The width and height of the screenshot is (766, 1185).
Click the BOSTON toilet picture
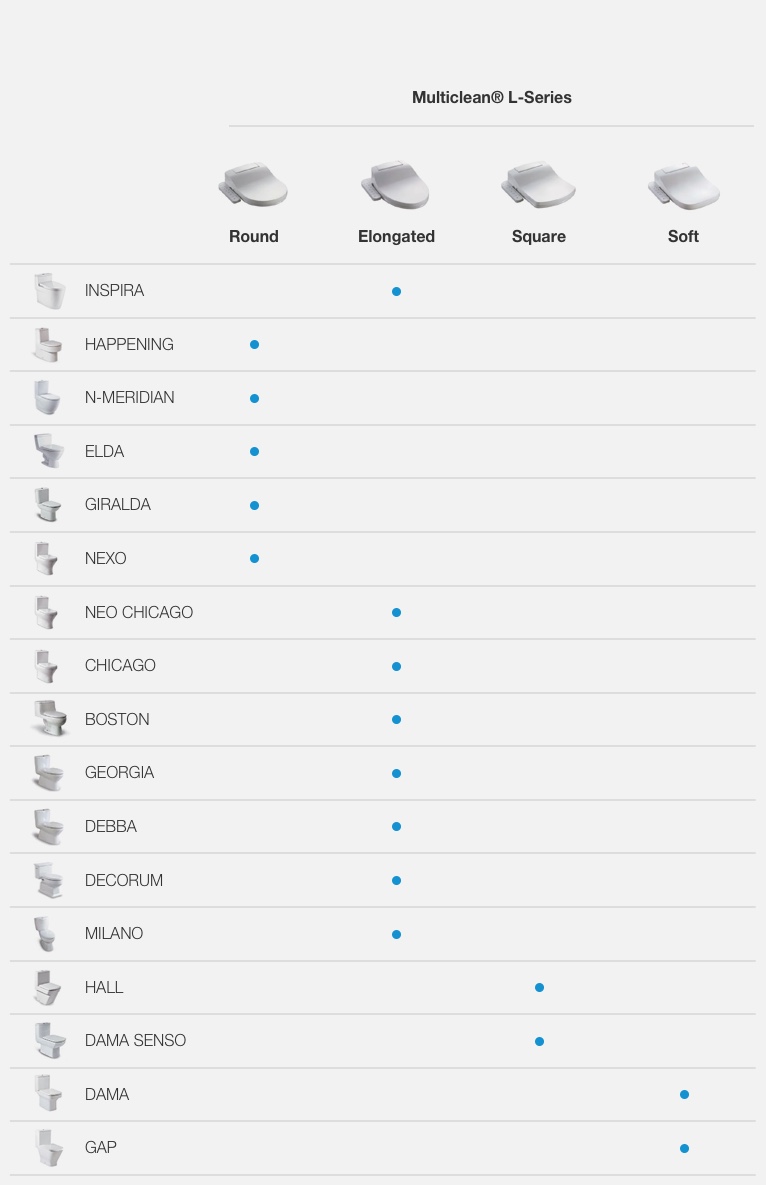(x=50, y=719)
